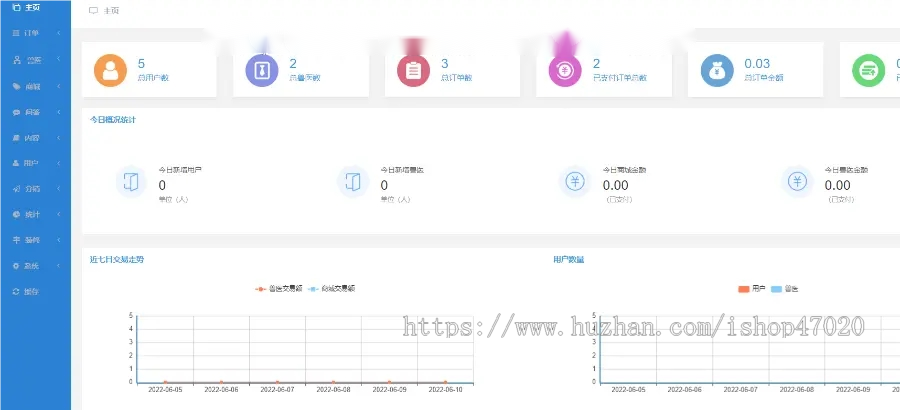Expand the 用户 sidebar menu chevron
Viewport: 900px width, 410px height.
pyautogui.click(x=59, y=163)
